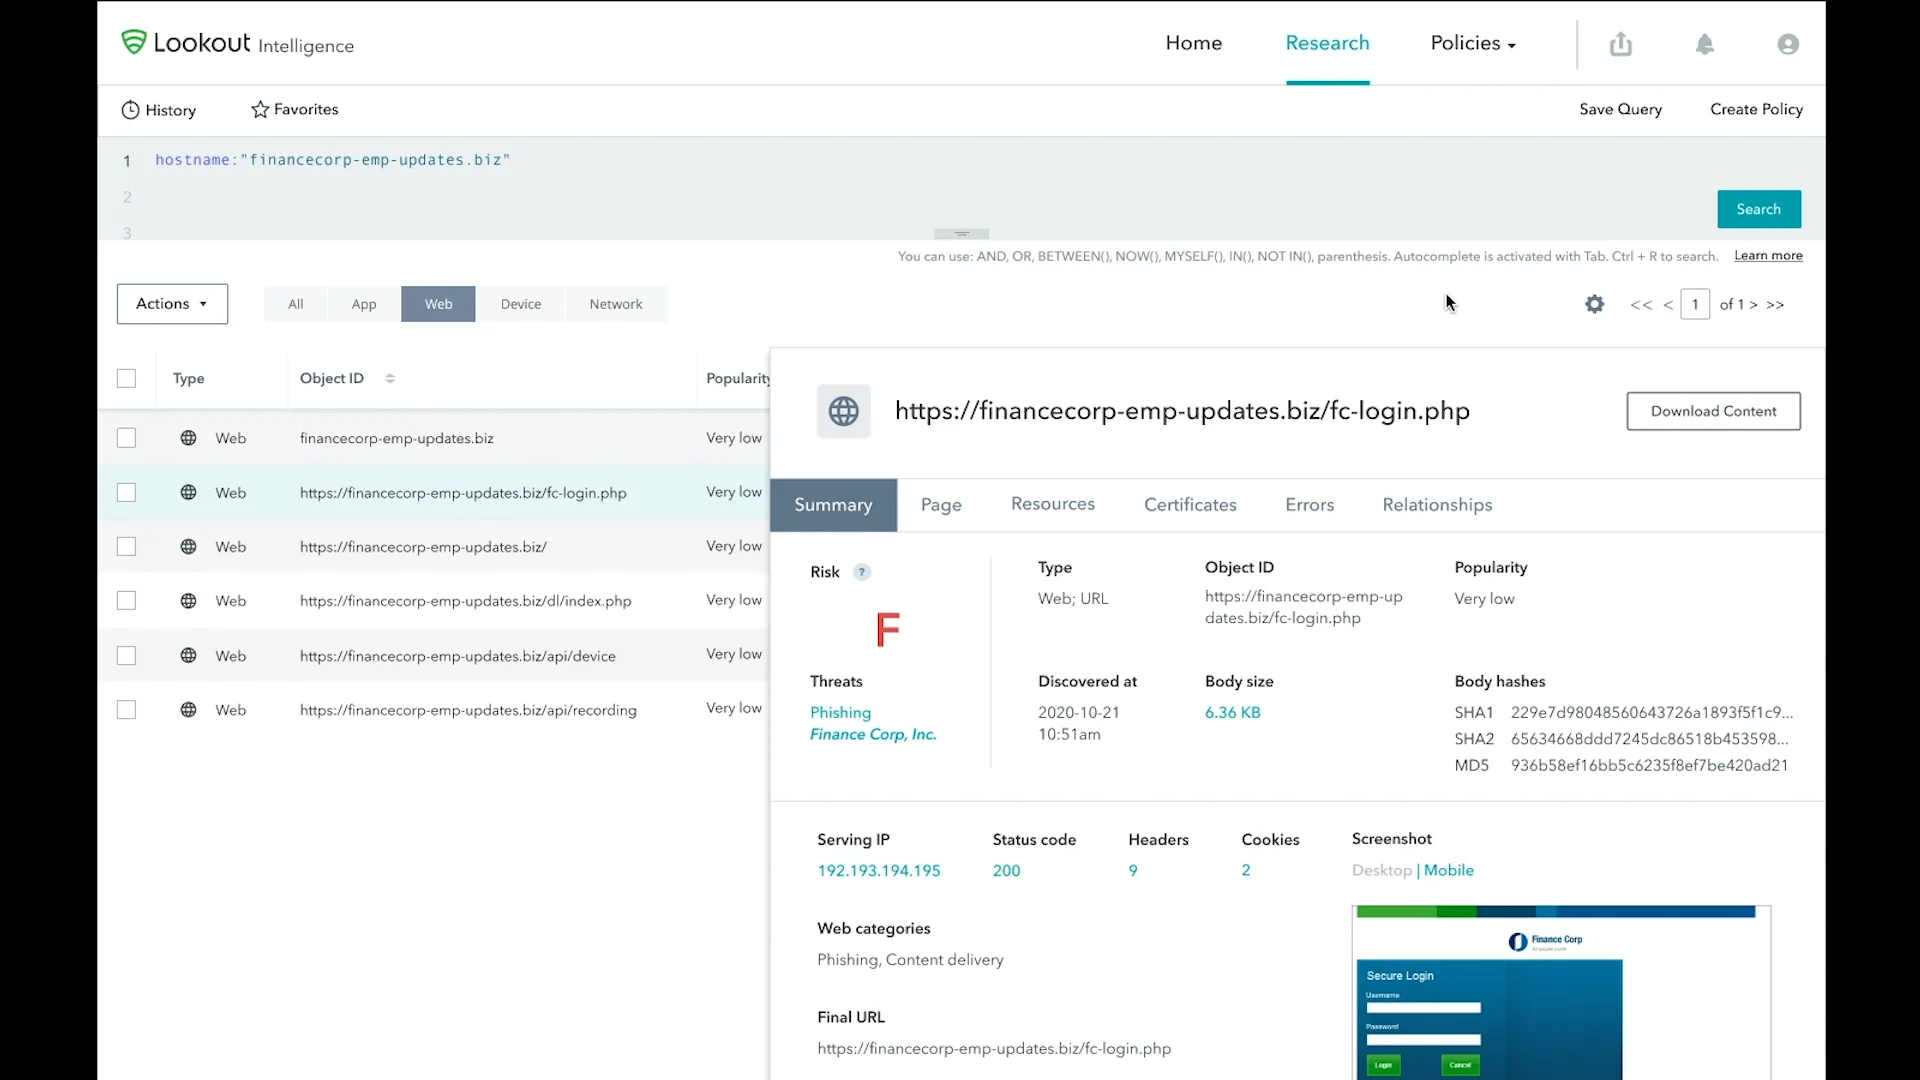Click globe icon in api/device row
The height and width of the screenshot is (1080, 1920).
tap(188, 656)
